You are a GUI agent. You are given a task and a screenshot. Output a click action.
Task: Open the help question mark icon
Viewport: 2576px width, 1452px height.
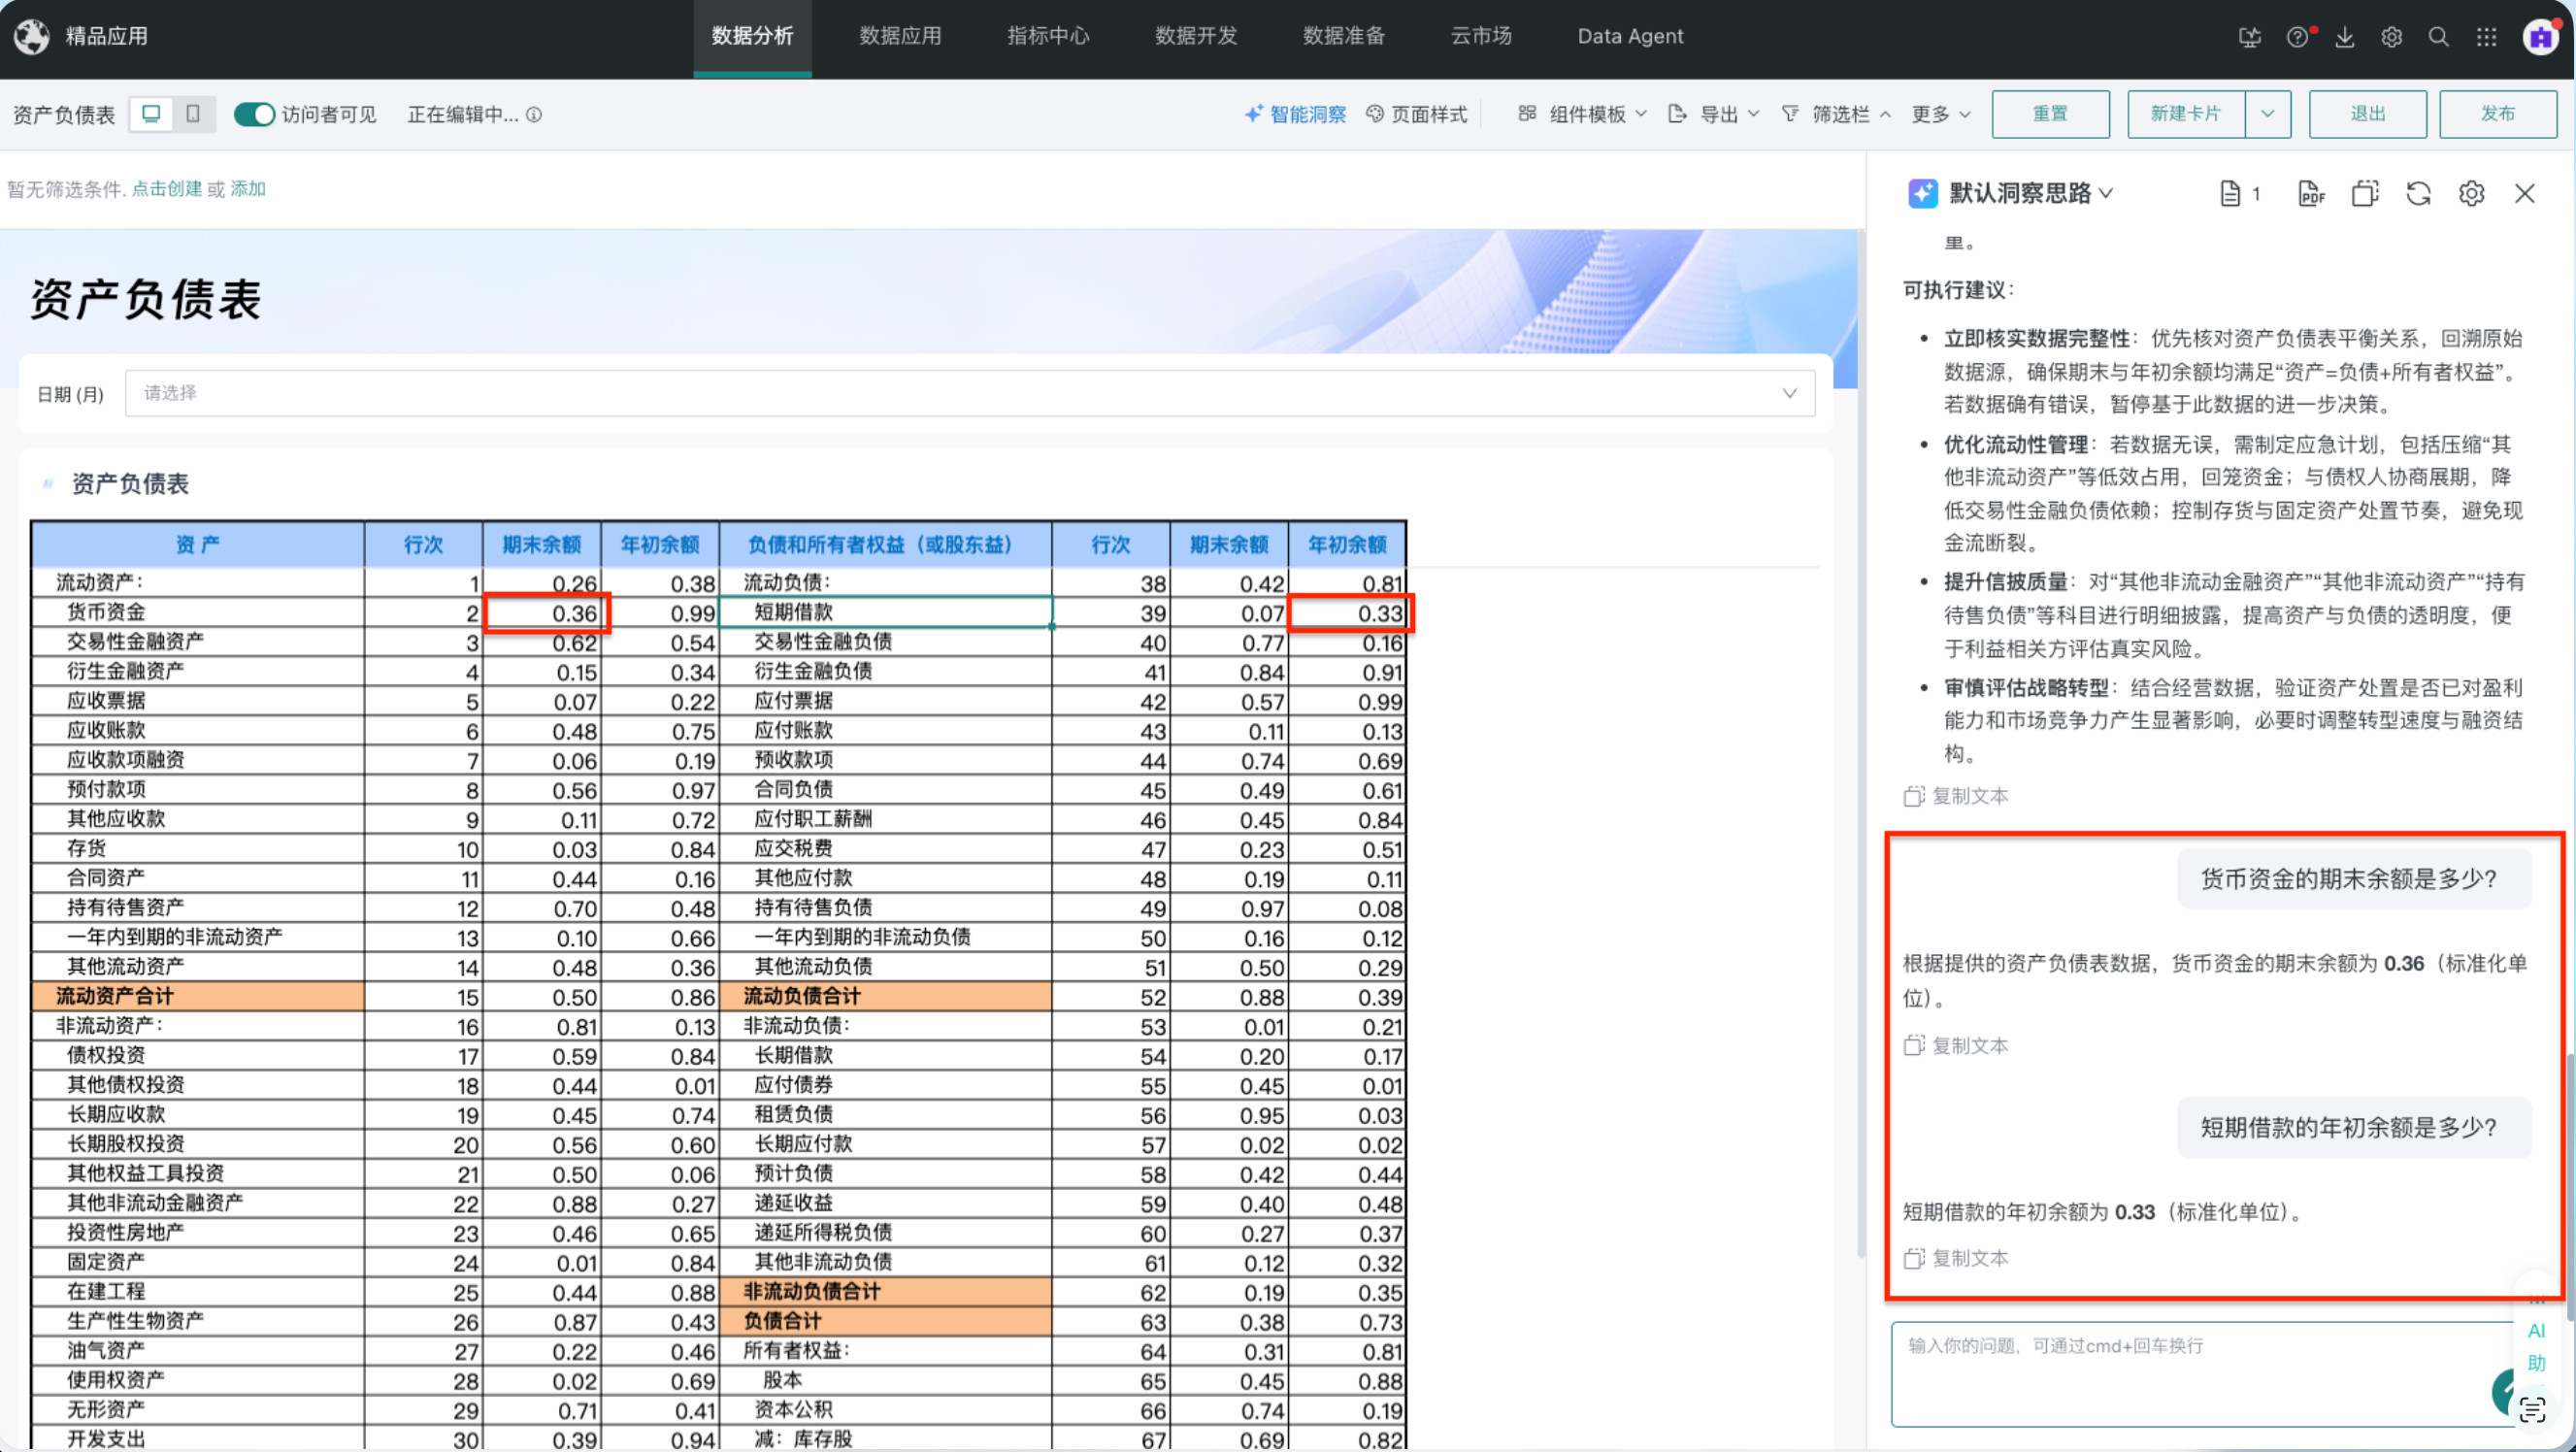tap(2298, 37)
